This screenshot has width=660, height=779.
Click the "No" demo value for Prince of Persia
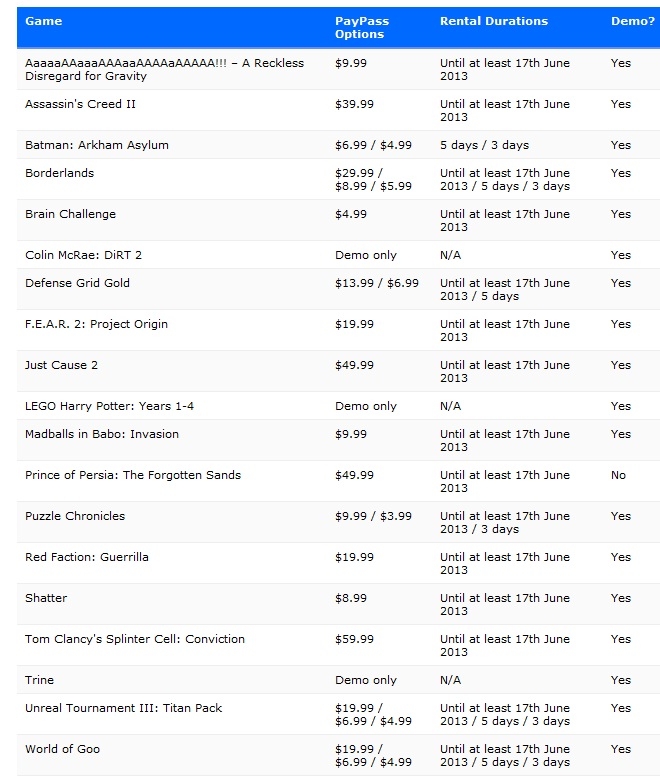(x=618, y=475)
